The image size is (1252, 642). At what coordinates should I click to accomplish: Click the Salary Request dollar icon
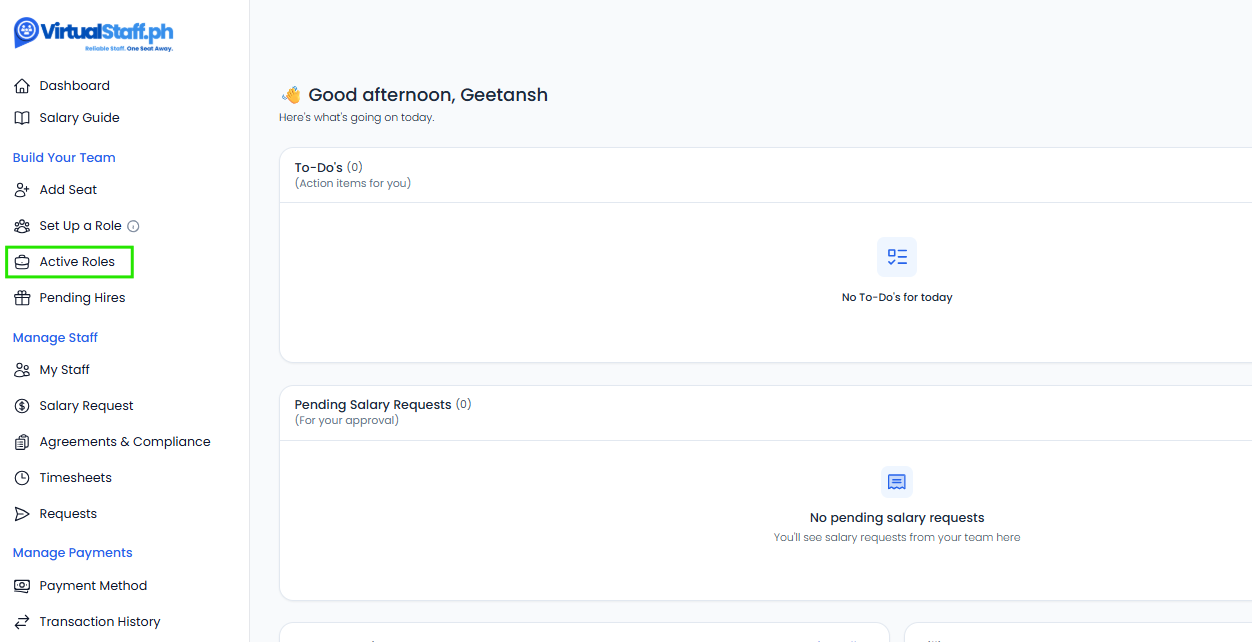[x=22, y=406]
